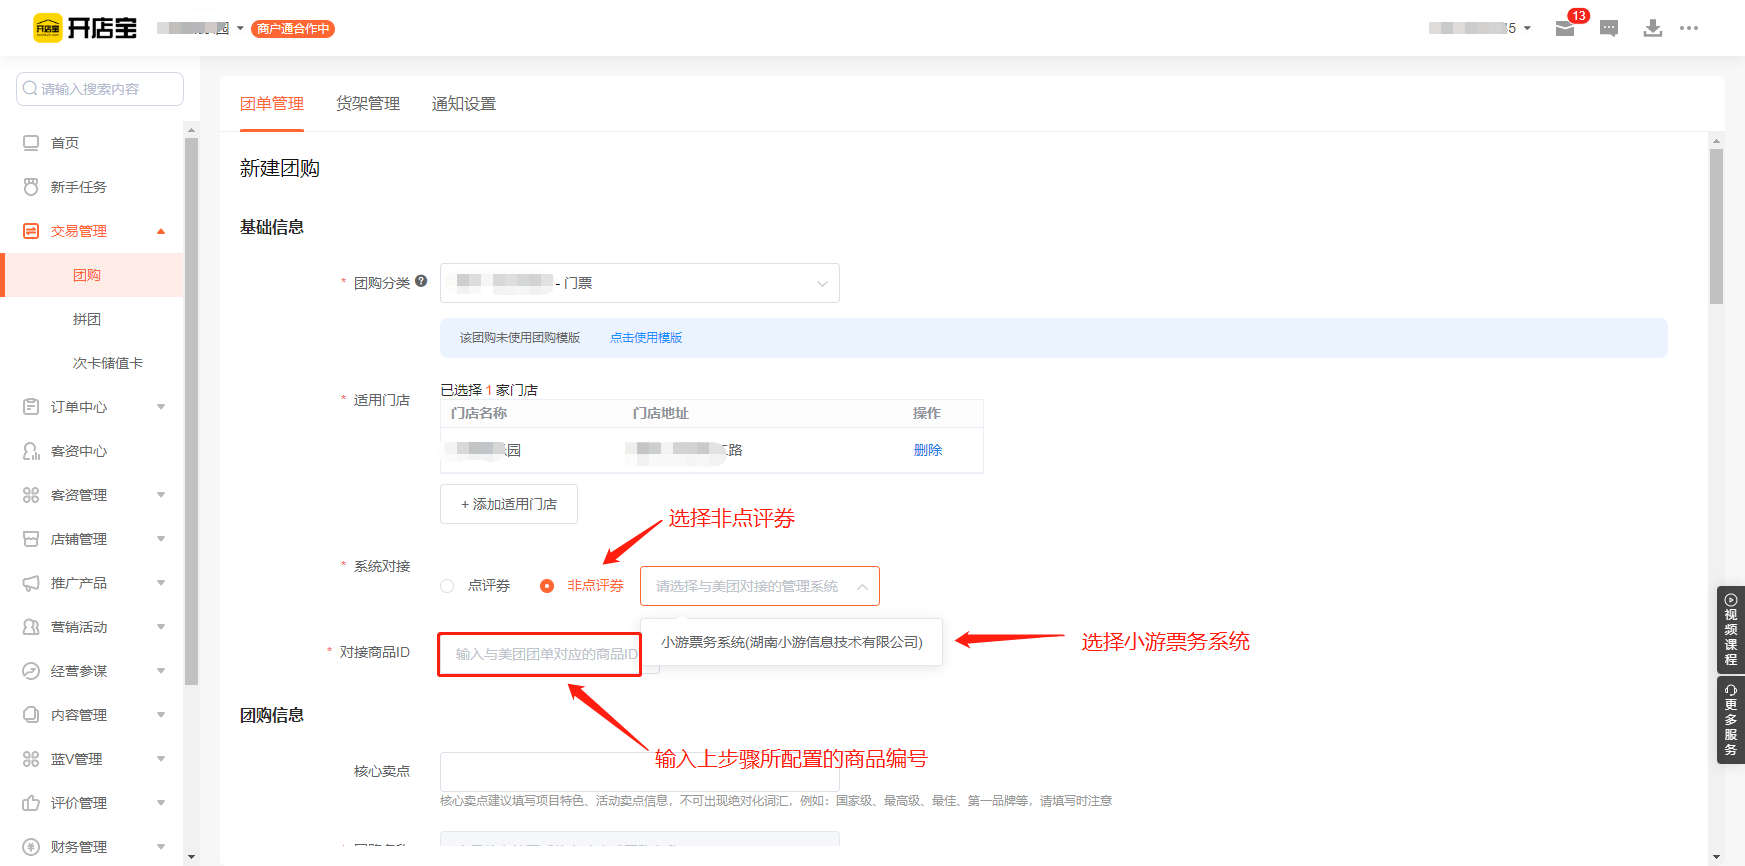This screenshot has width=1745, height=866.
Task: Click the 点击使用模版 link
Action: click(x=646, y=338)
